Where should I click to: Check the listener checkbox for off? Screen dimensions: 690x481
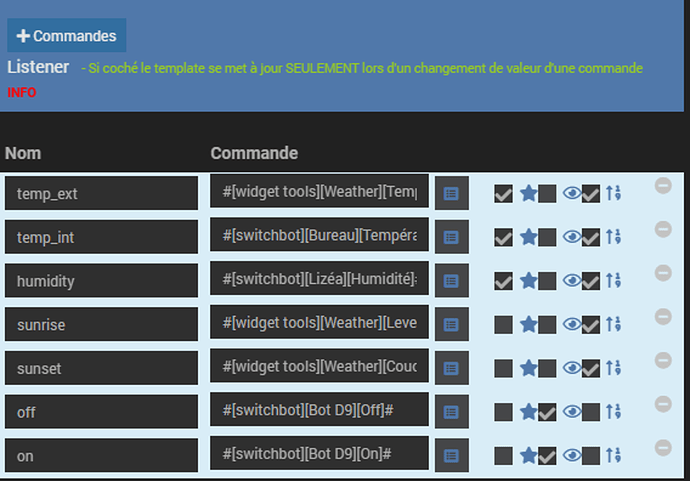point(503,412)
